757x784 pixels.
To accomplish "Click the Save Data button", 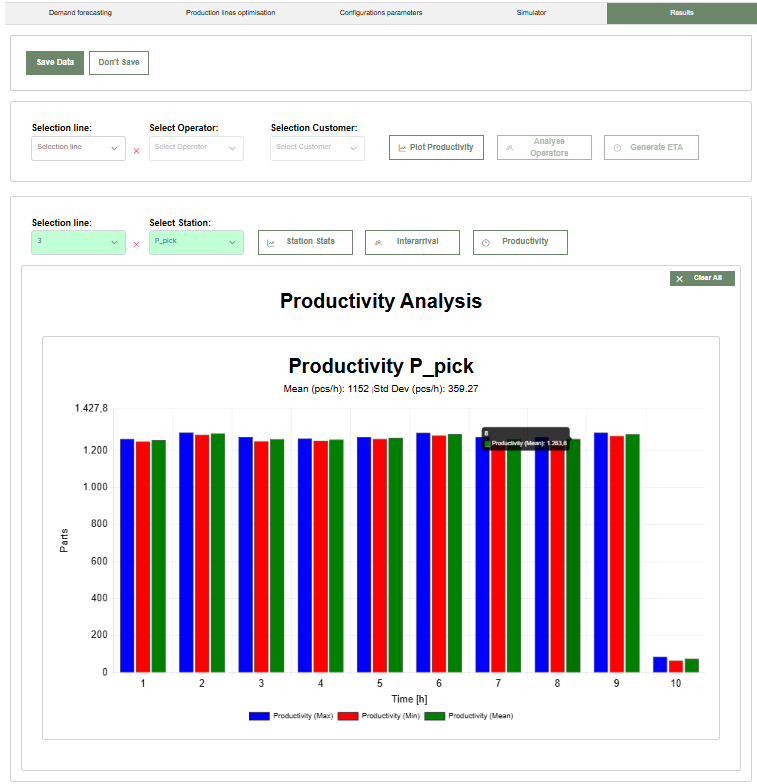I will click(x=55, y=62).
